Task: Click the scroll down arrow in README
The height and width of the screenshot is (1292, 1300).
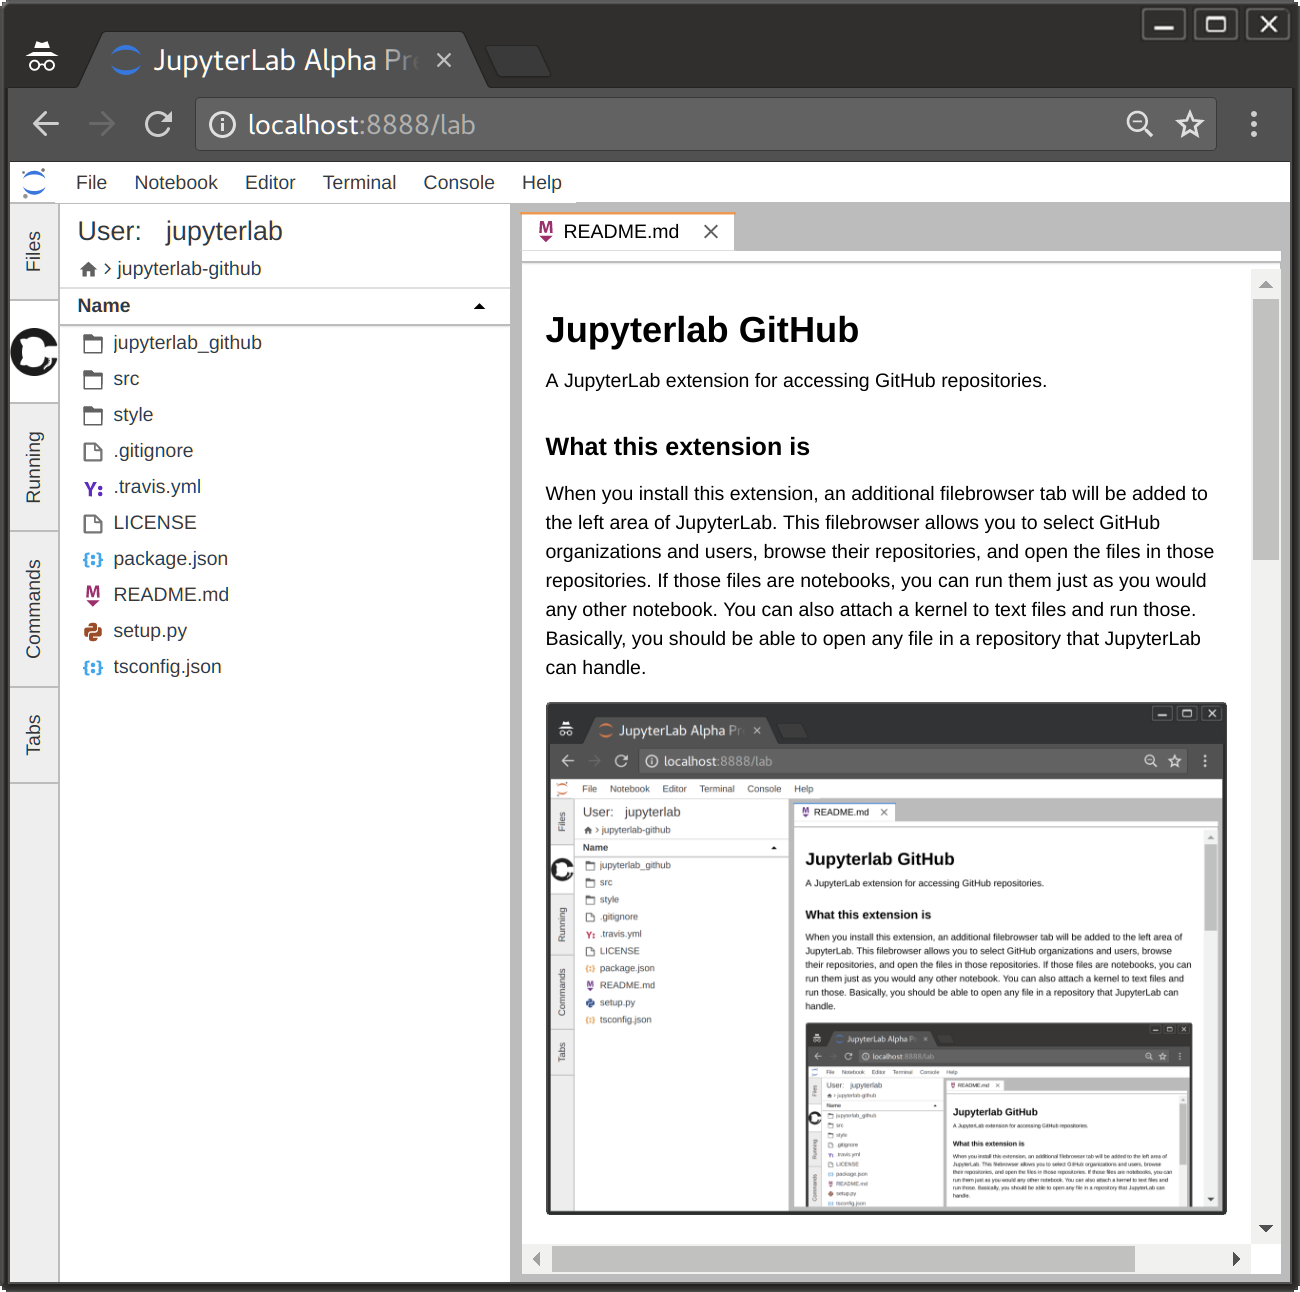Action: tap(1266, 1228)
